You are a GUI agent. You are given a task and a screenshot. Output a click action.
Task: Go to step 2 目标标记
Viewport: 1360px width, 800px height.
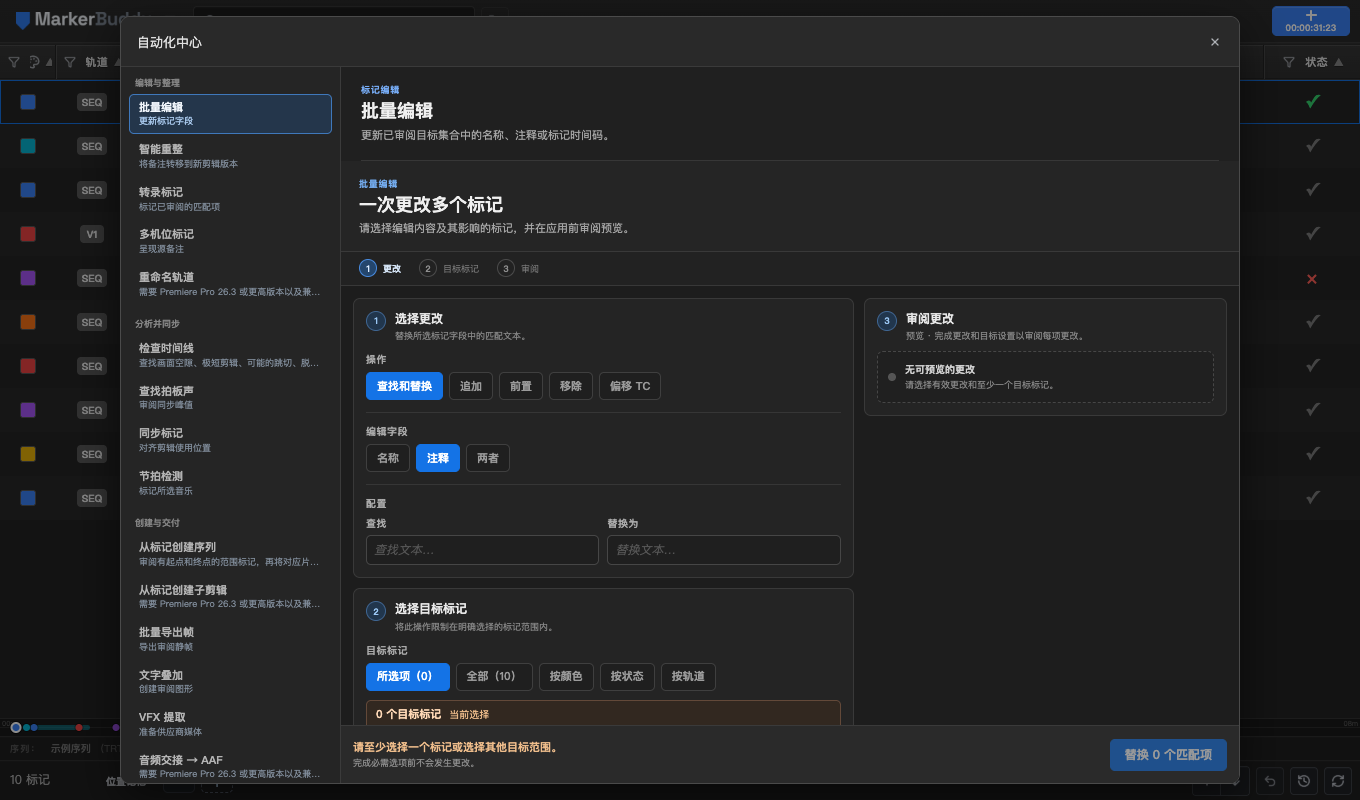point(449,268)
